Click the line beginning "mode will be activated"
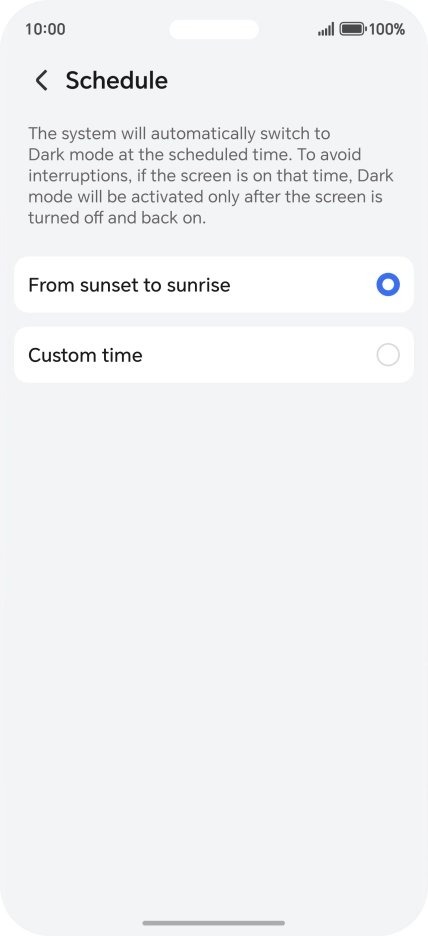This screenshot has height=936, width=428. 205,197
